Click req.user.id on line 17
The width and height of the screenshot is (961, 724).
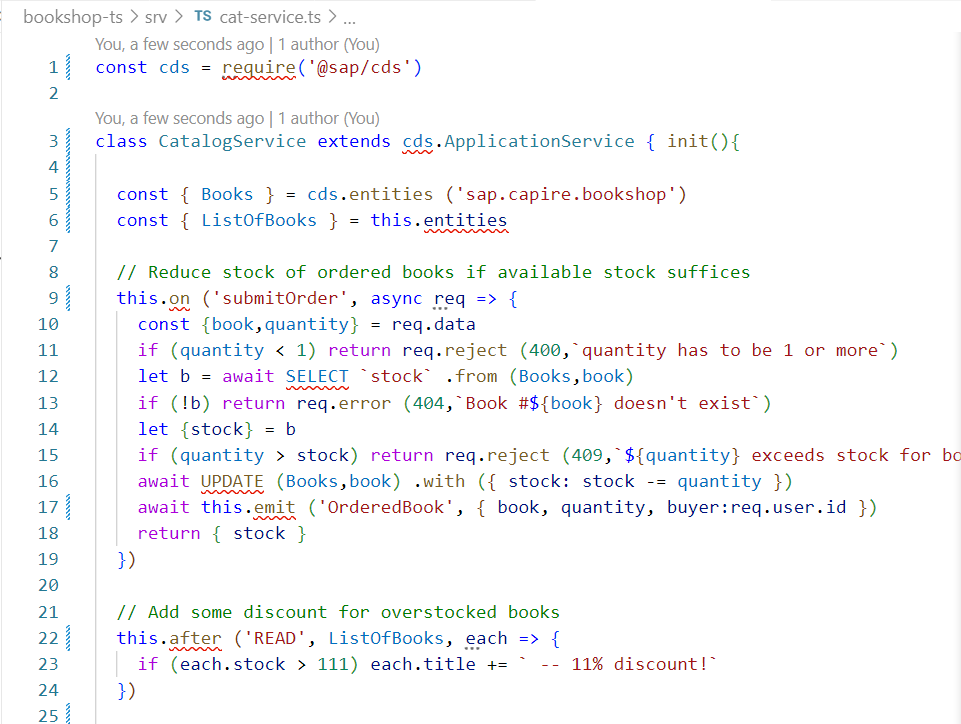coord(788,507)
